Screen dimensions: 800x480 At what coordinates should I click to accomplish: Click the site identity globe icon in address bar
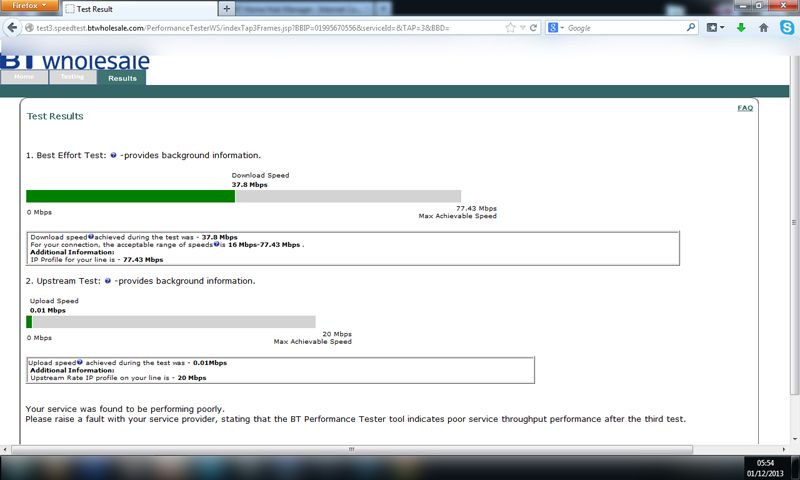click(29, 28)
